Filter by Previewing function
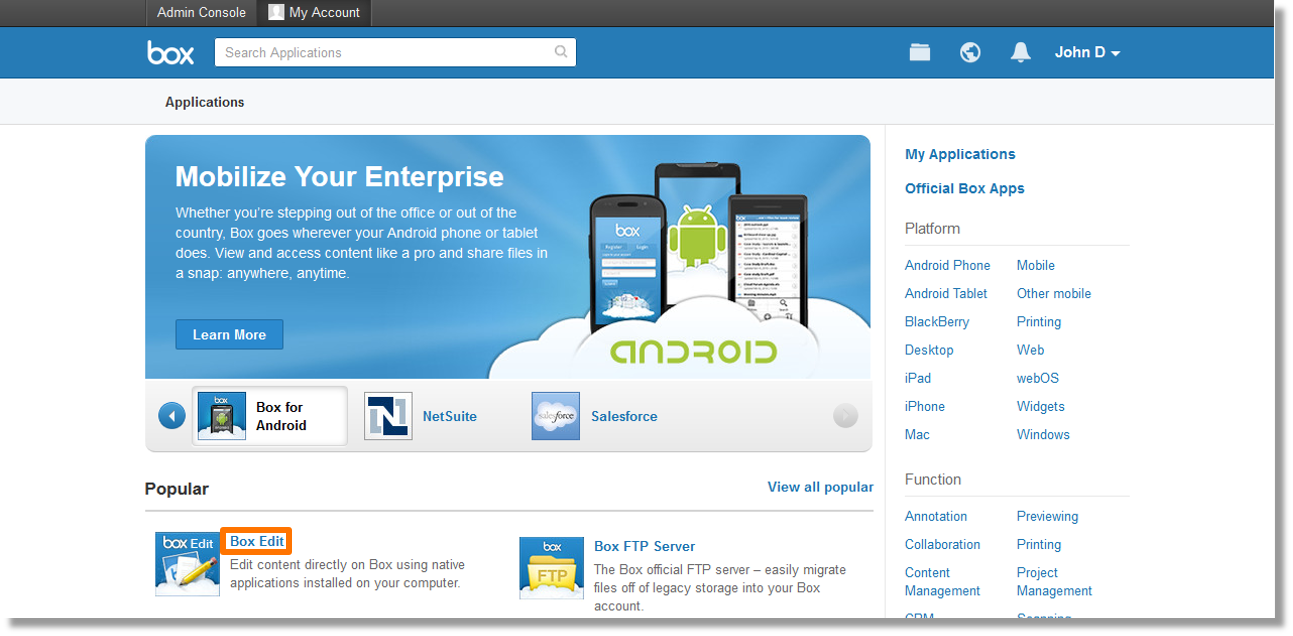 tap(1048, 516)
